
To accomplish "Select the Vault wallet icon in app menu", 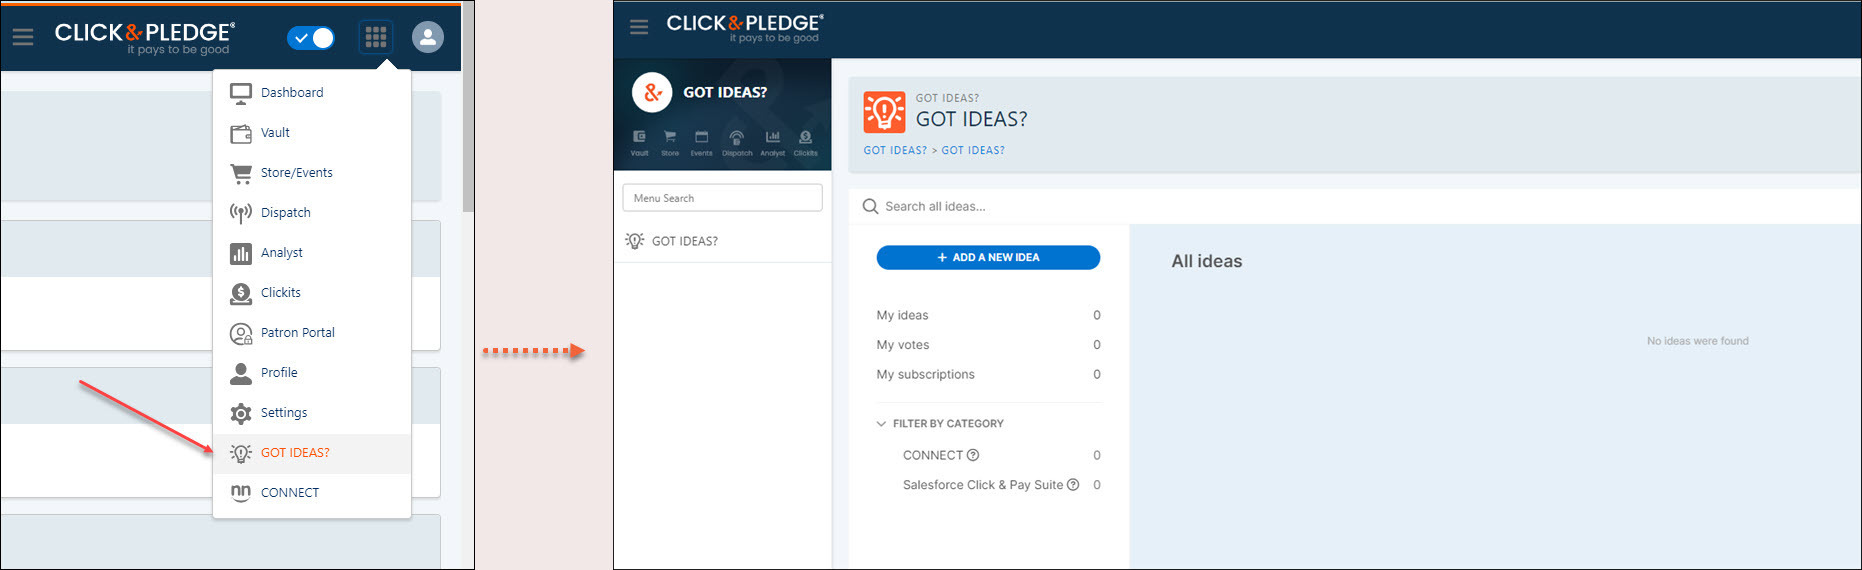I will point(241,133).
